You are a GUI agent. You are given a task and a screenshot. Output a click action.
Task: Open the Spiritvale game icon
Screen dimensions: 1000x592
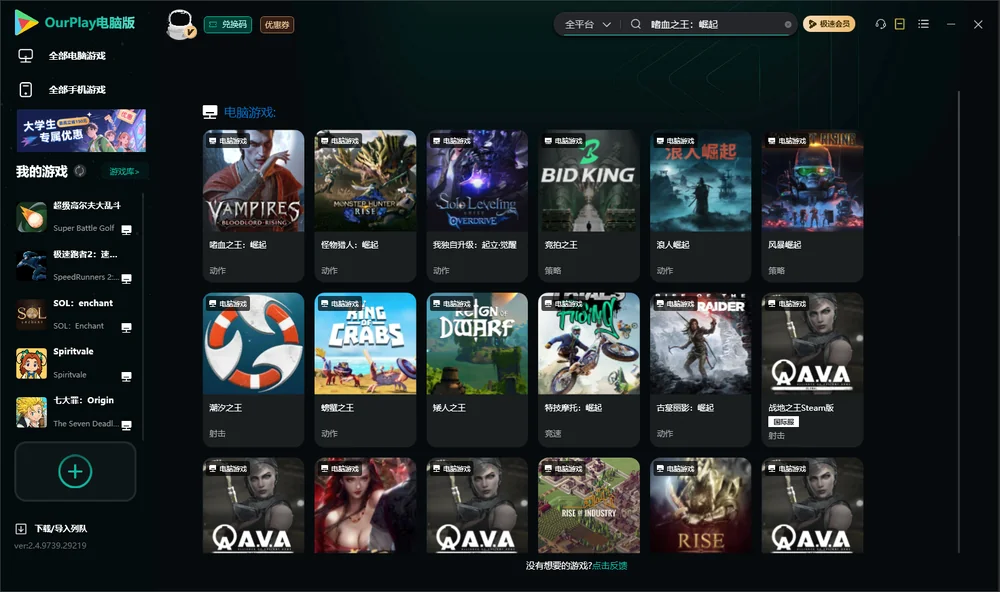[31, 363]
